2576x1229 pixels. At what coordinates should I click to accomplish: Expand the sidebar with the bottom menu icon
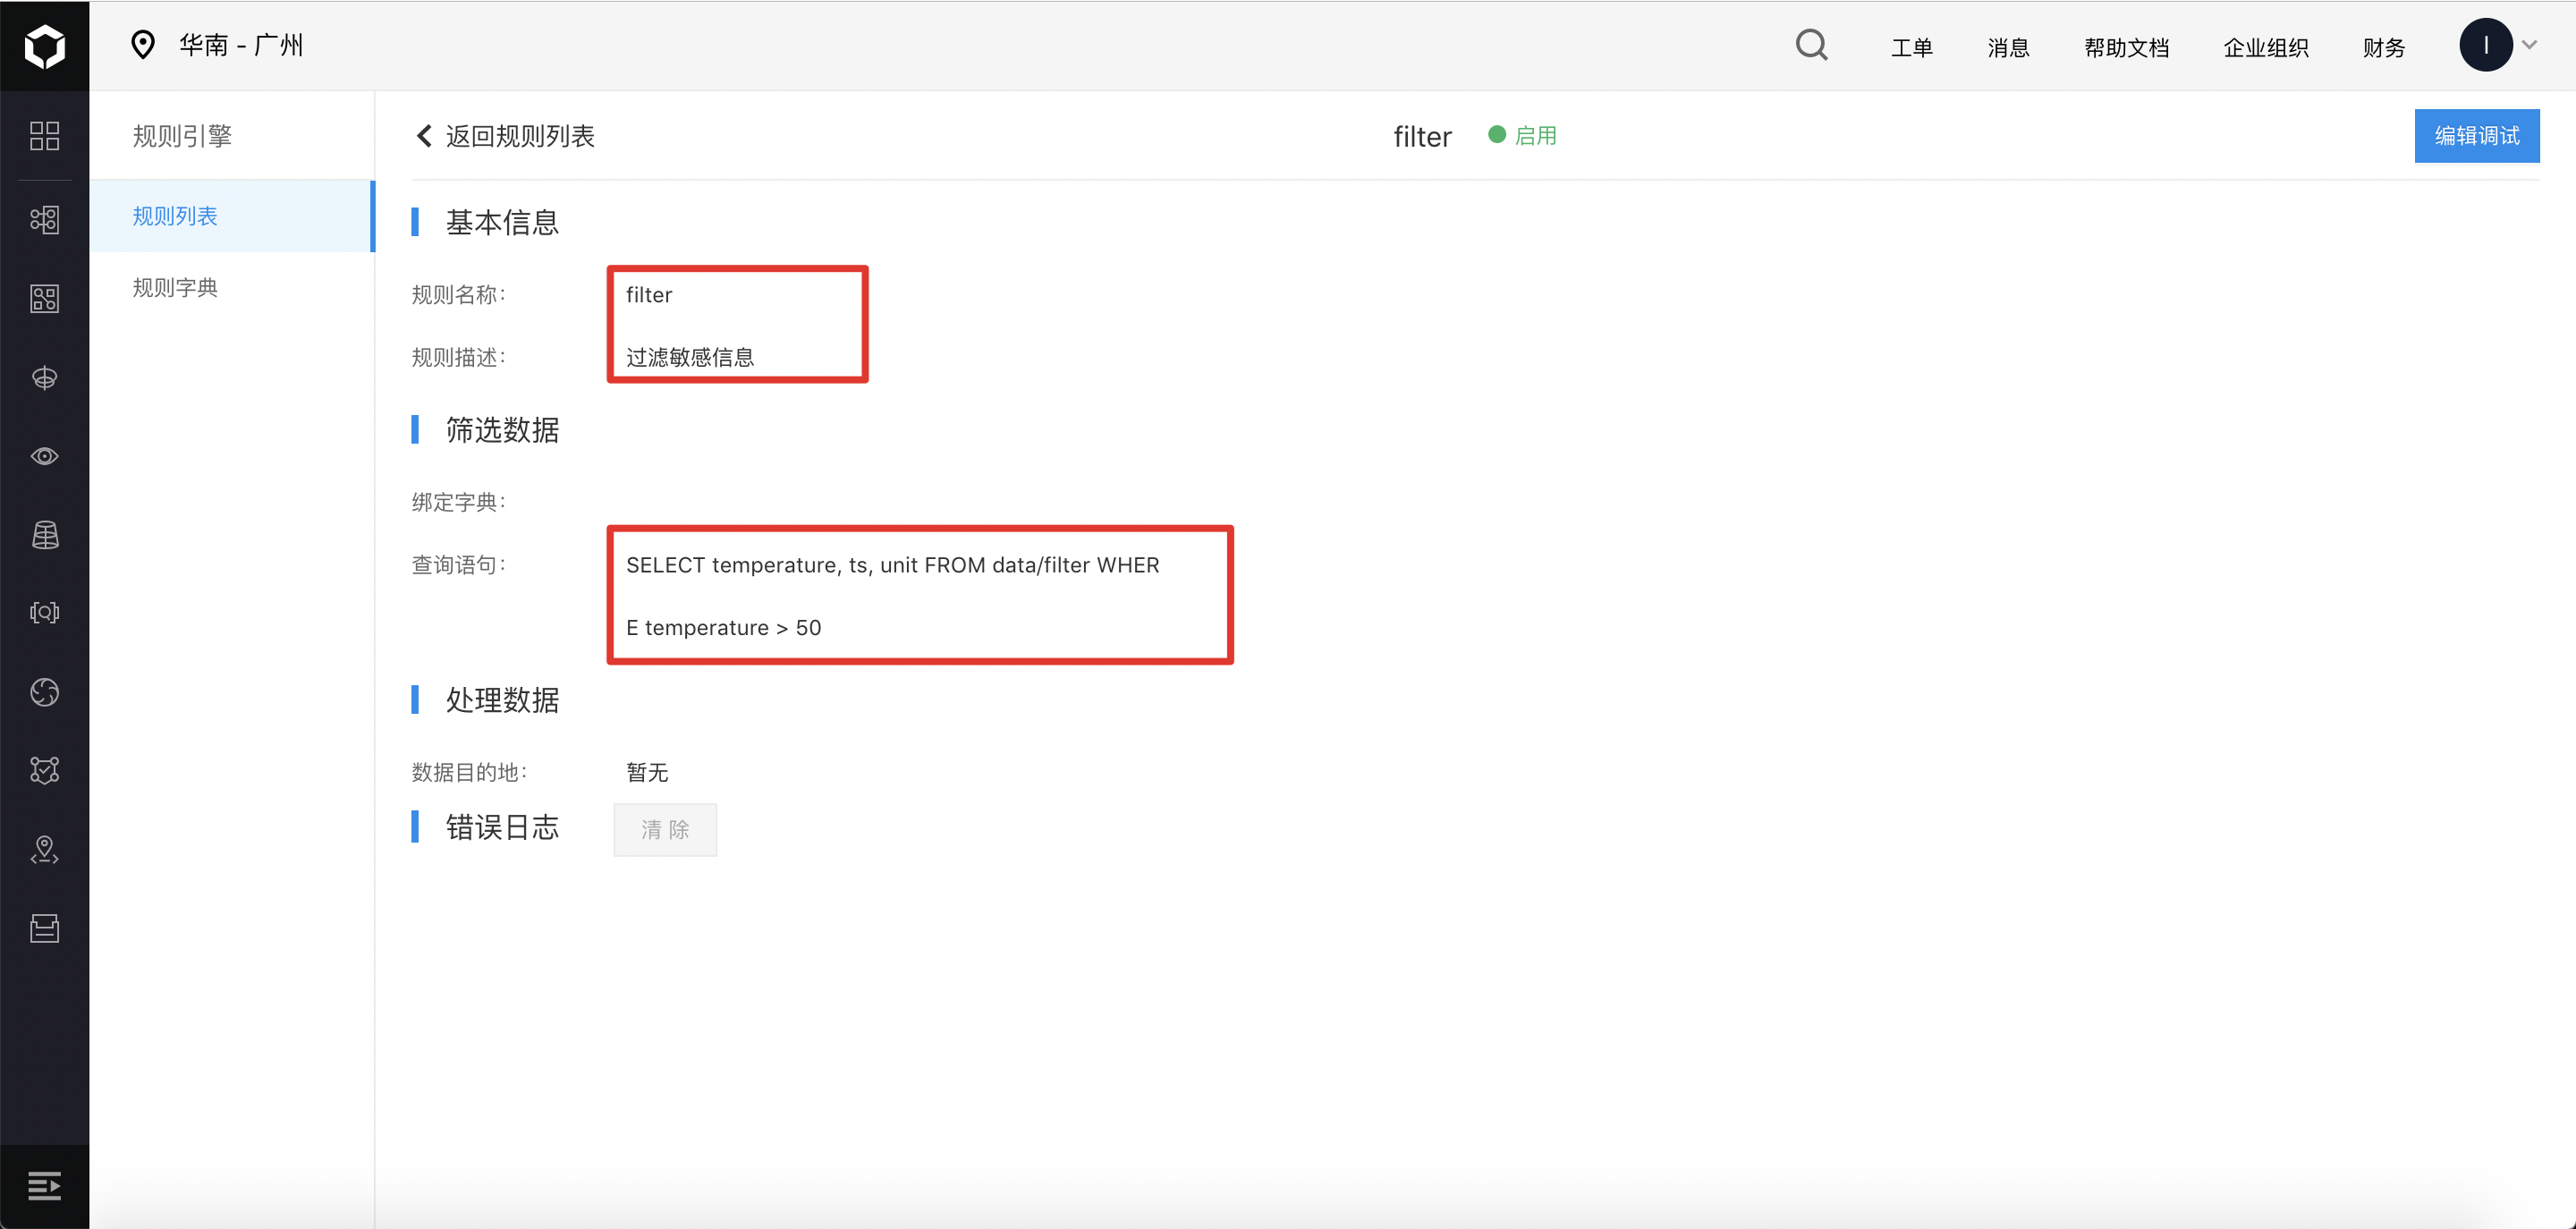pos(44,1186)
